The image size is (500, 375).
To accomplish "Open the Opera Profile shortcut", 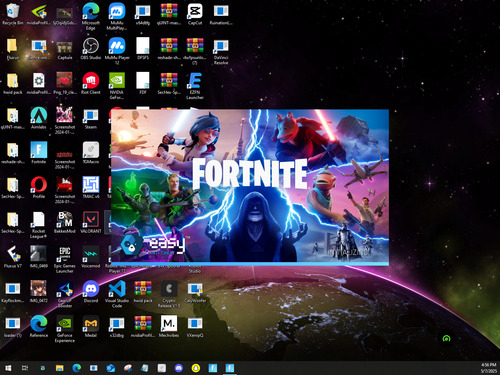I will point(39,187).
